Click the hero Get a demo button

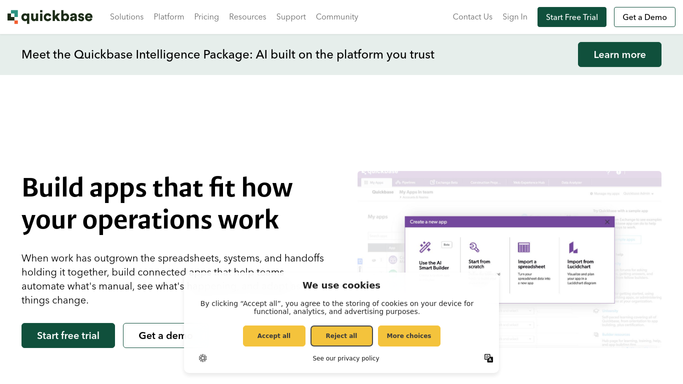[154, 335]
